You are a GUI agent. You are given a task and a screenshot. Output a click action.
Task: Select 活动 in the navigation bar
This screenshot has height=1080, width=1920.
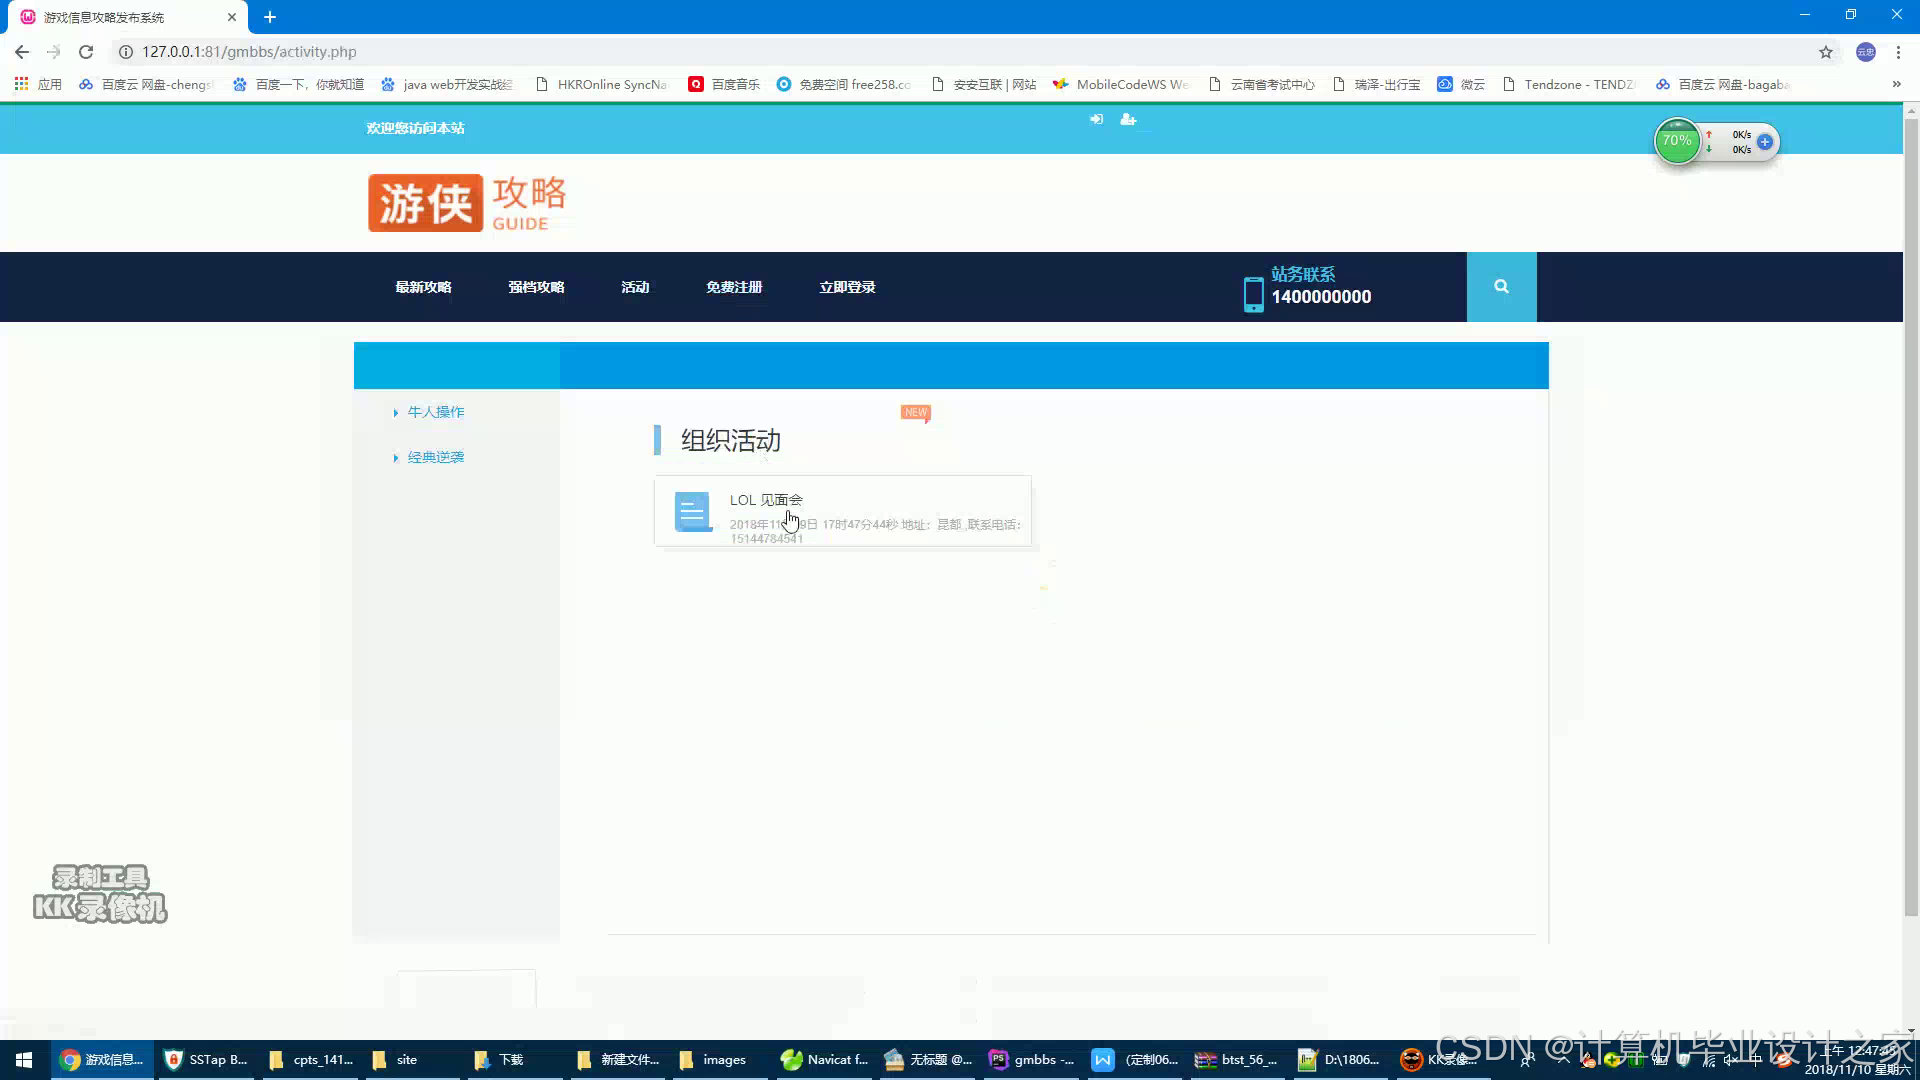click(x=635, y=287)
